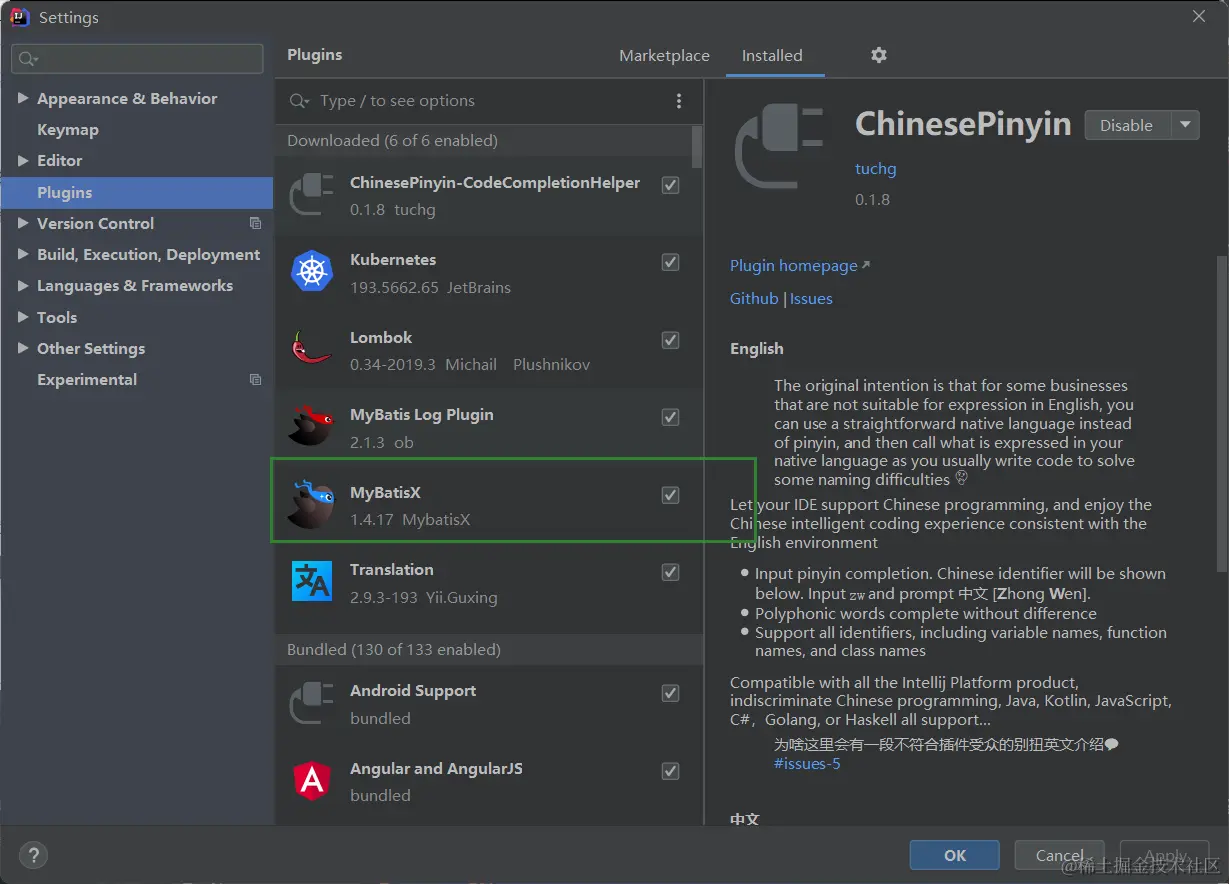Toggle the Translation plugin checkbox

671,572
